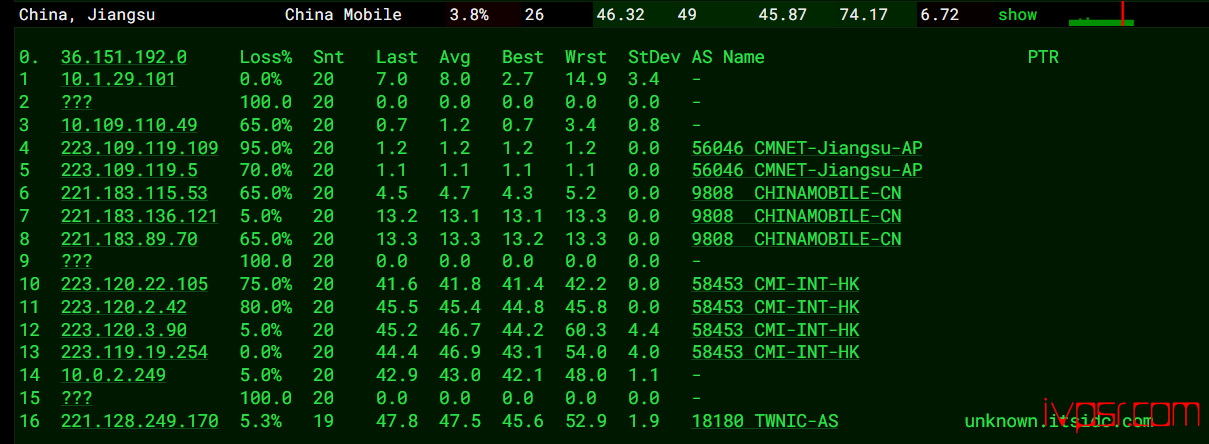
Task: Click hop 7 address 221.183.136.121
Action: click(140, 216)
